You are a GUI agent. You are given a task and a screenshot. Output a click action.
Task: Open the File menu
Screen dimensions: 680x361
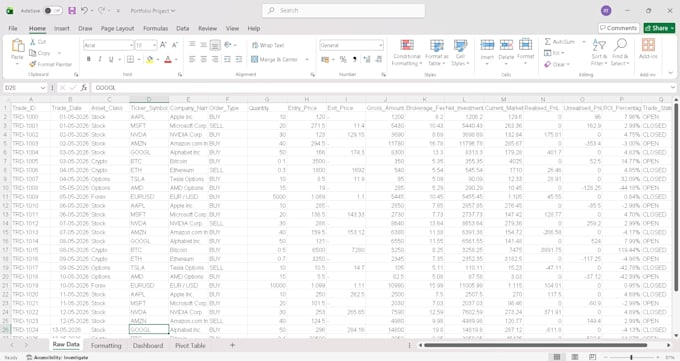pos(13,28)
